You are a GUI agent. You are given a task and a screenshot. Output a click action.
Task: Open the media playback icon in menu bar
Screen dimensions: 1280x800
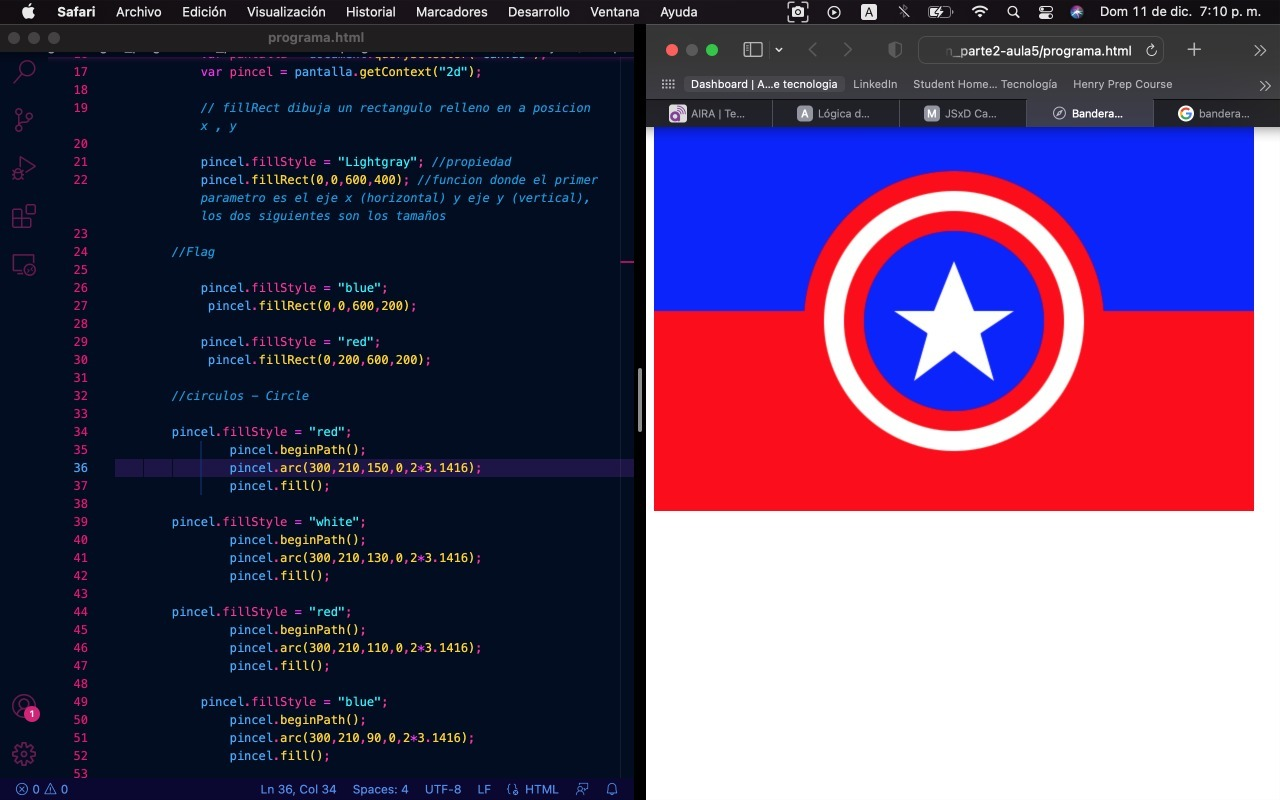coord(834,12)
